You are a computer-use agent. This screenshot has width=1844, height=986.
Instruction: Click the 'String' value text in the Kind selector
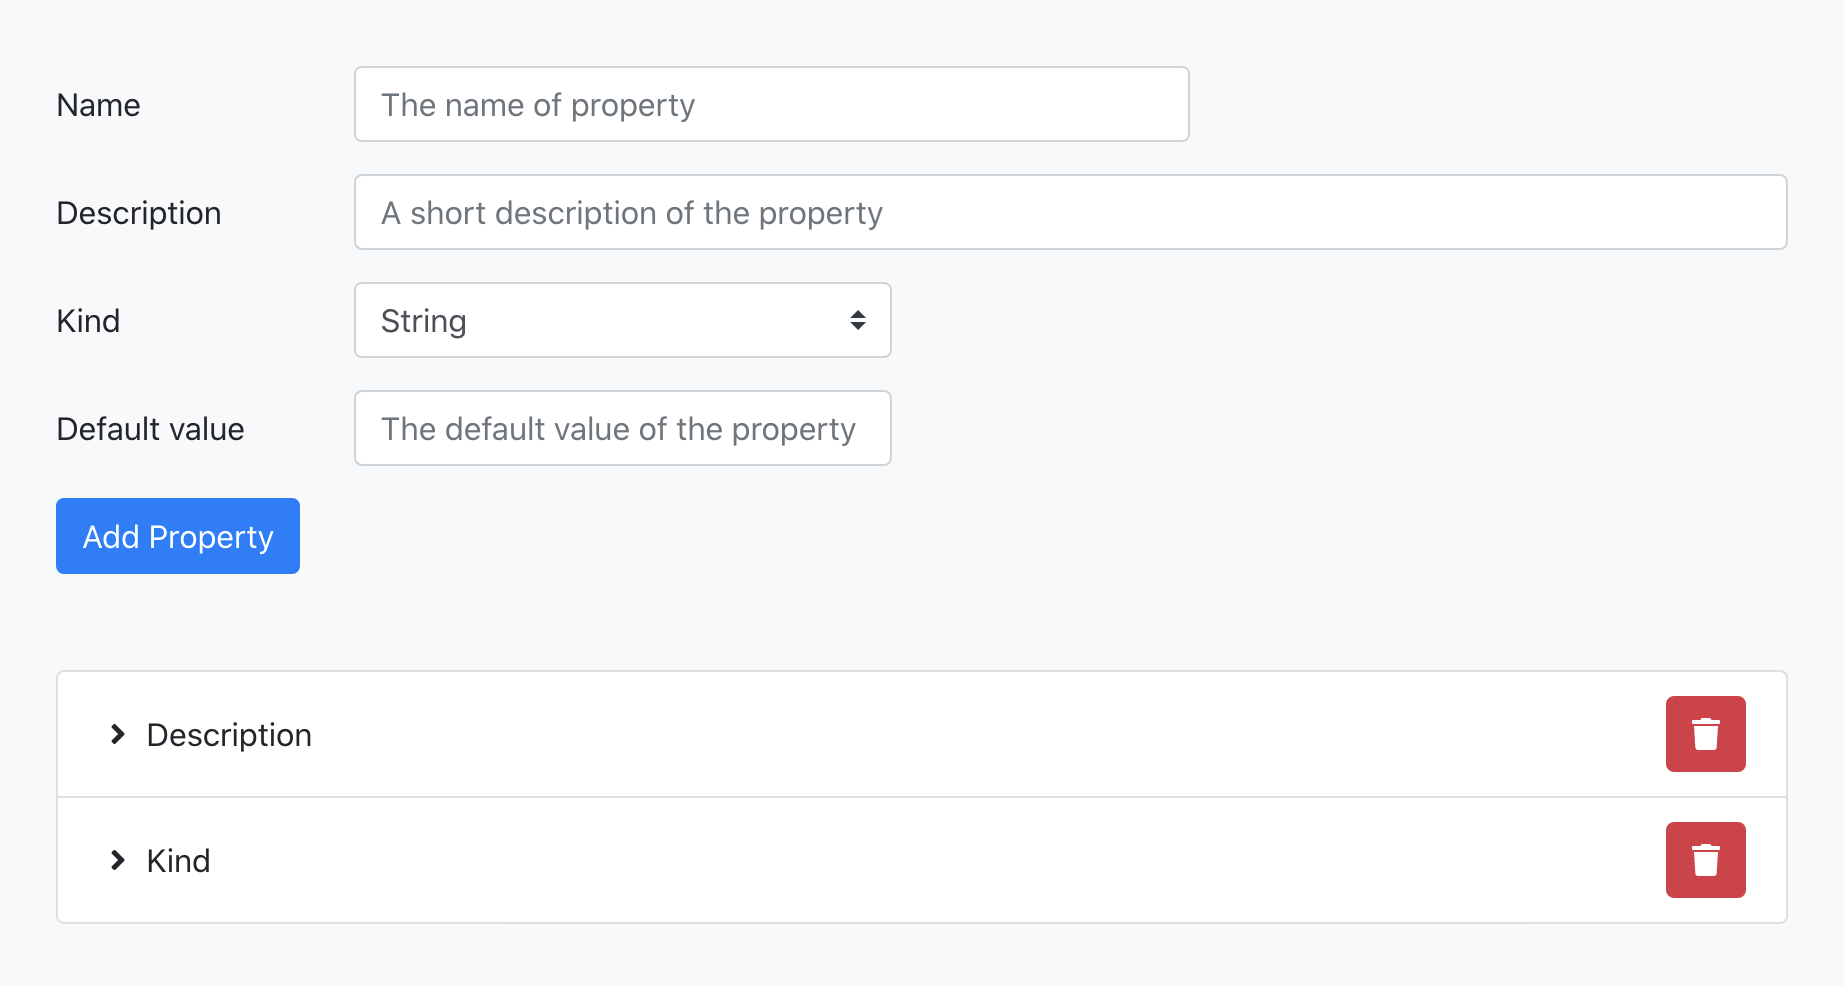click(x=423, y=321)
